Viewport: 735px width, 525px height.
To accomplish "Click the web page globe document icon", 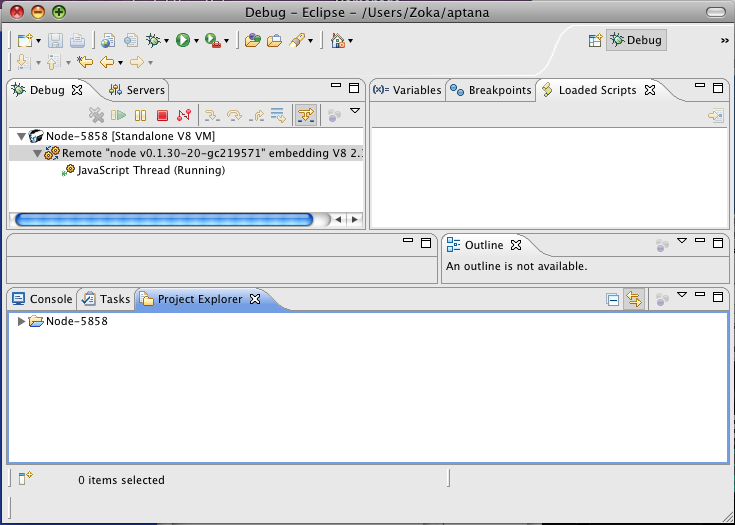I will (x=108, y=41).
